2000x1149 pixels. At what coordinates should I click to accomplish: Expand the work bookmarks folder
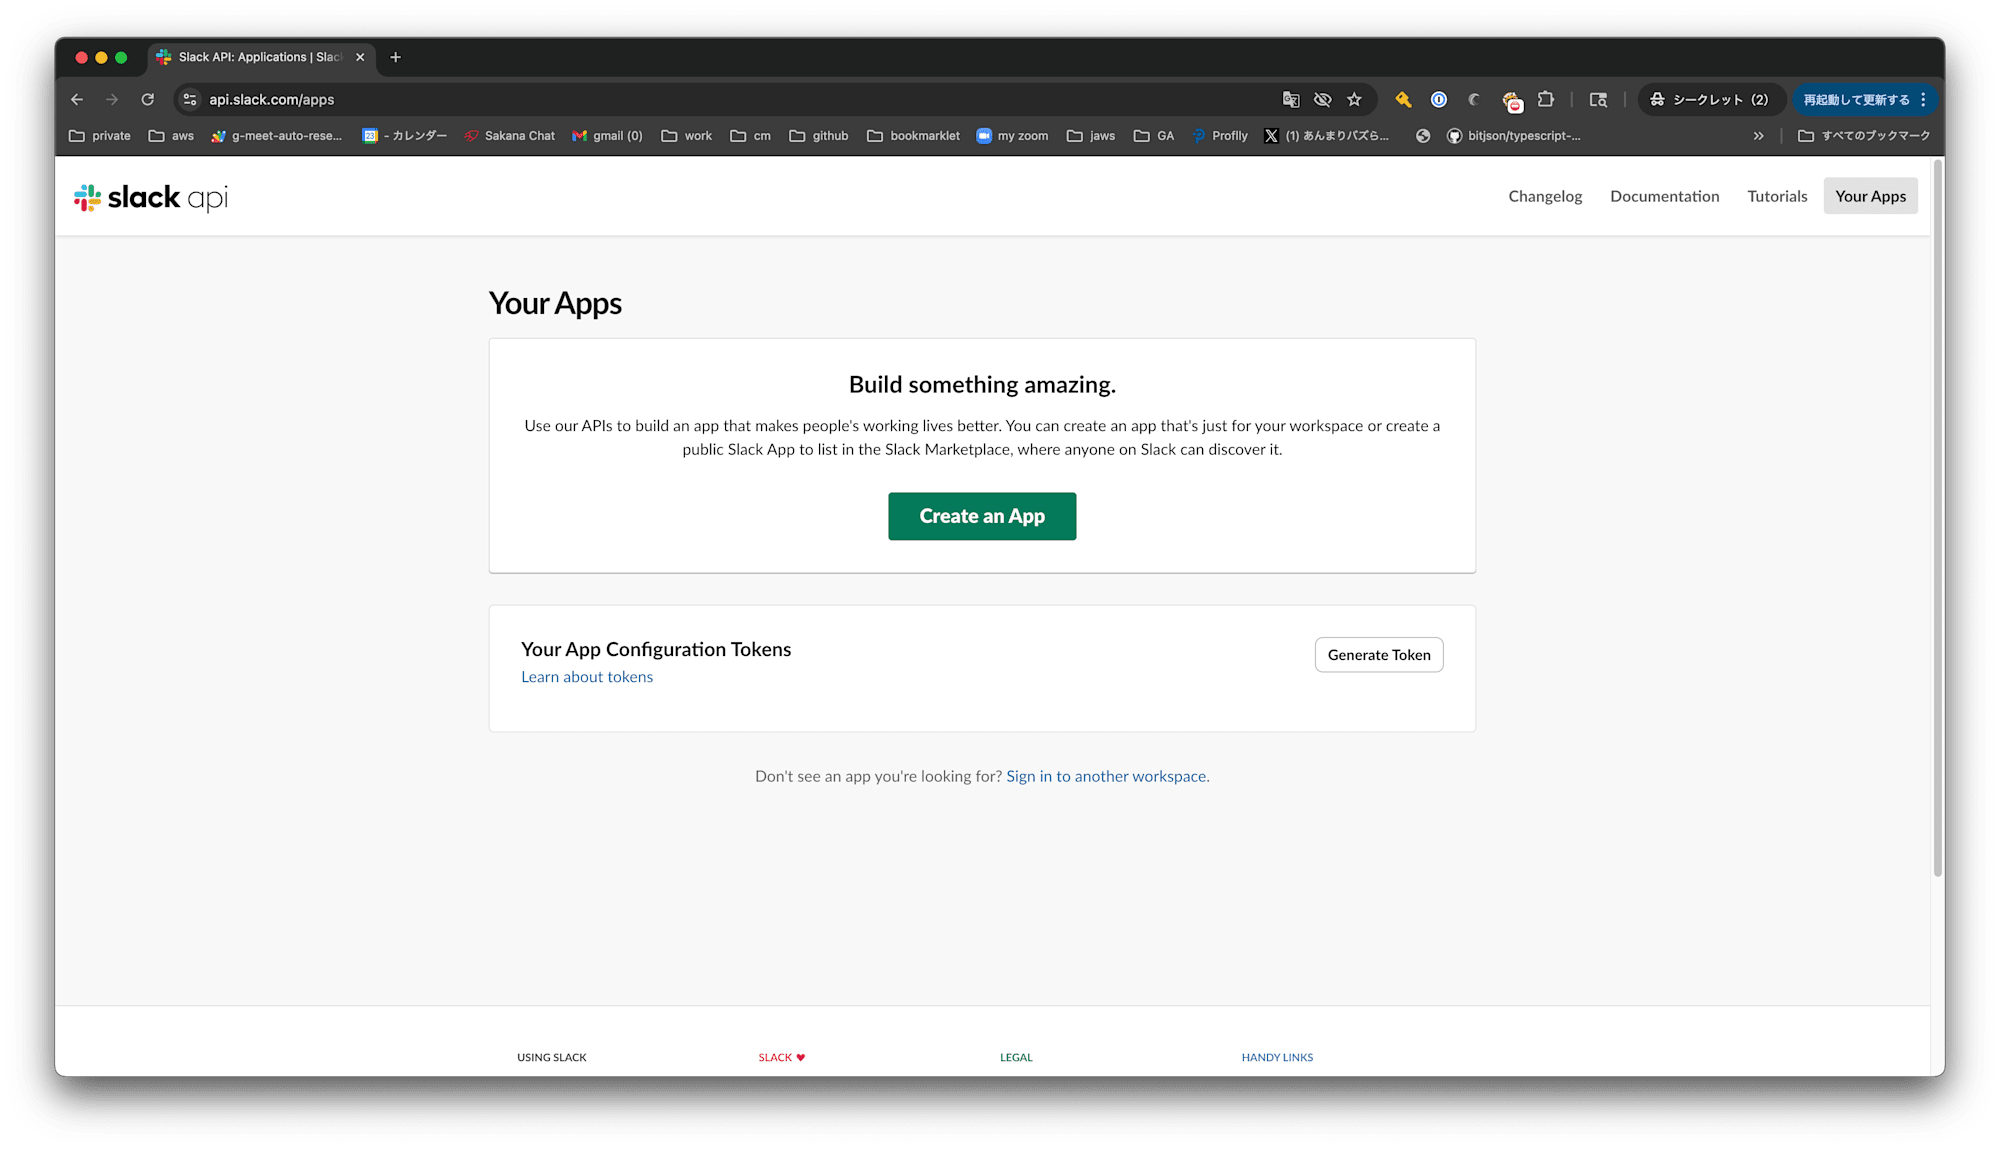coord(687,136)
